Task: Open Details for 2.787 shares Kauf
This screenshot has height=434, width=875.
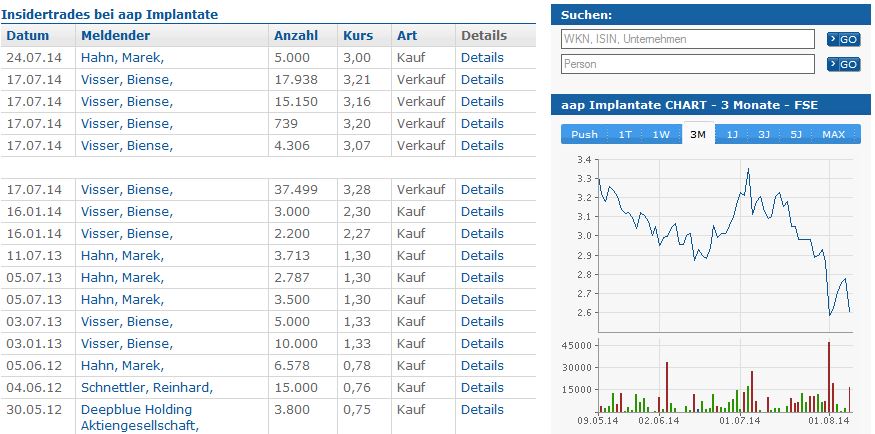Action: (482, 278)
